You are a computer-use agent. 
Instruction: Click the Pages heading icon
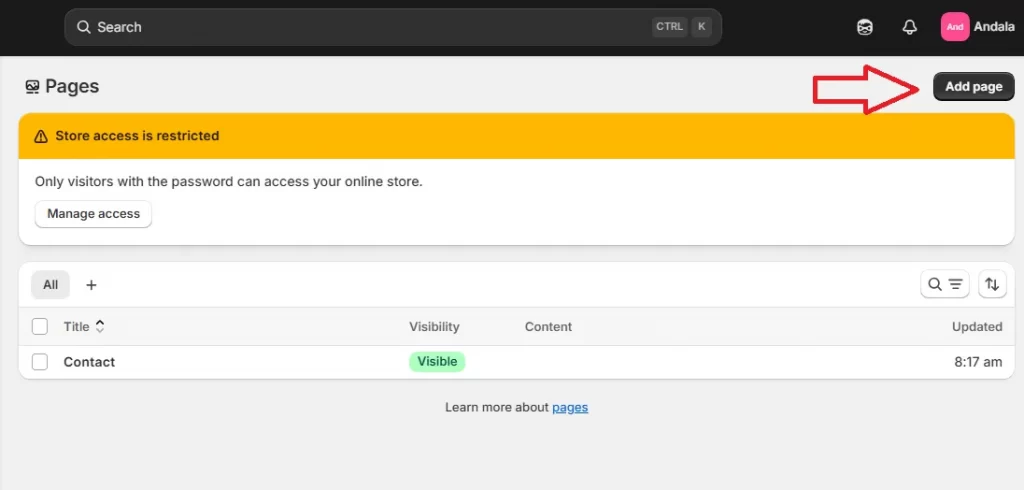33,87
